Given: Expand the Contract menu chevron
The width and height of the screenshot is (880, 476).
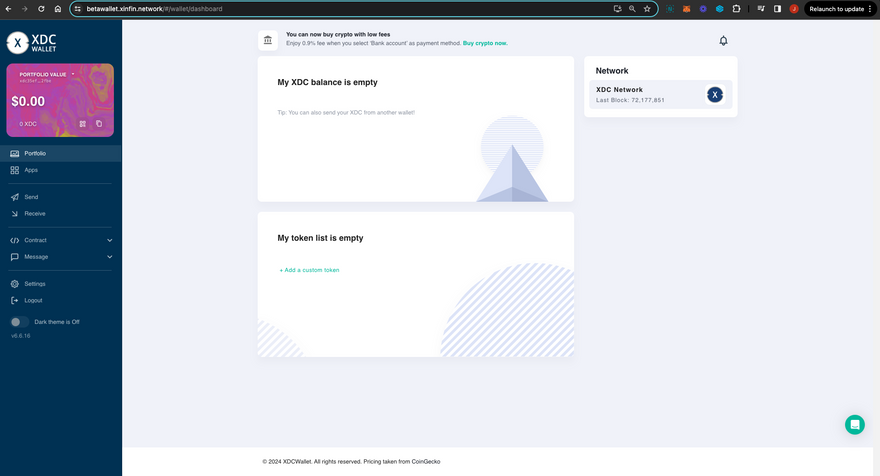Looking at the screenshot, I should [x=109, y=240].
